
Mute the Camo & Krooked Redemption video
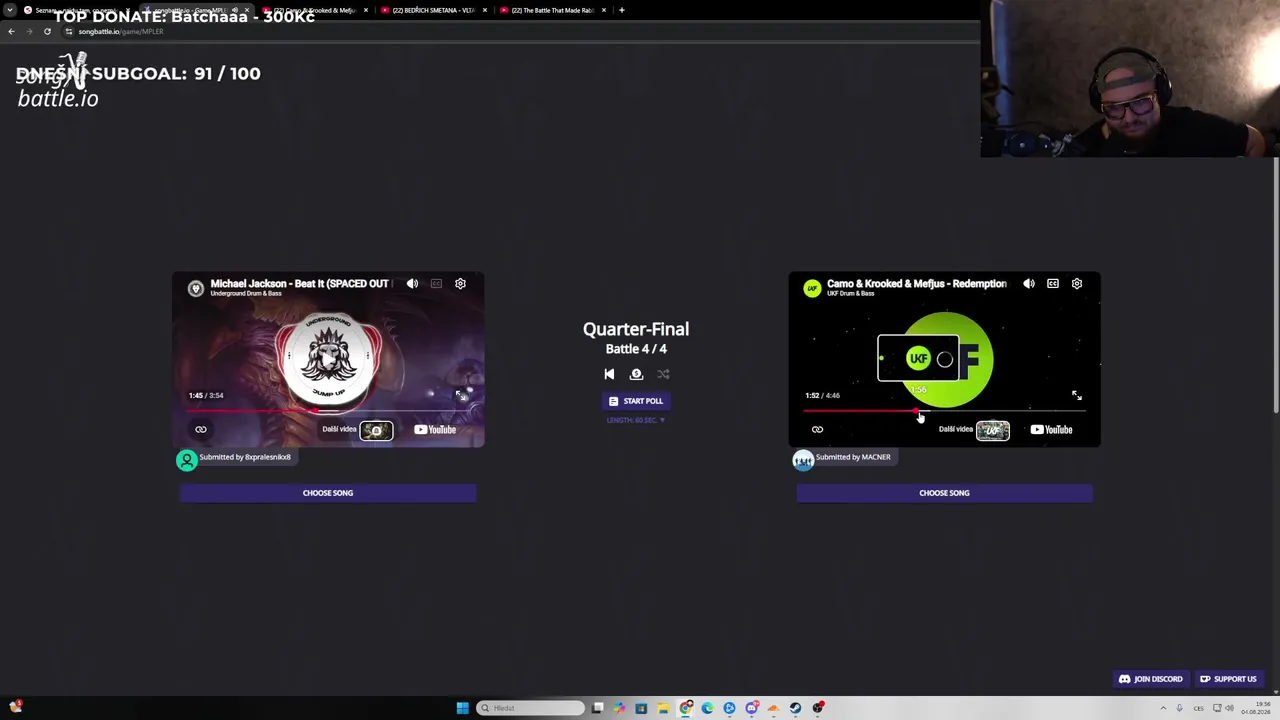click(x=1029, y=284)
